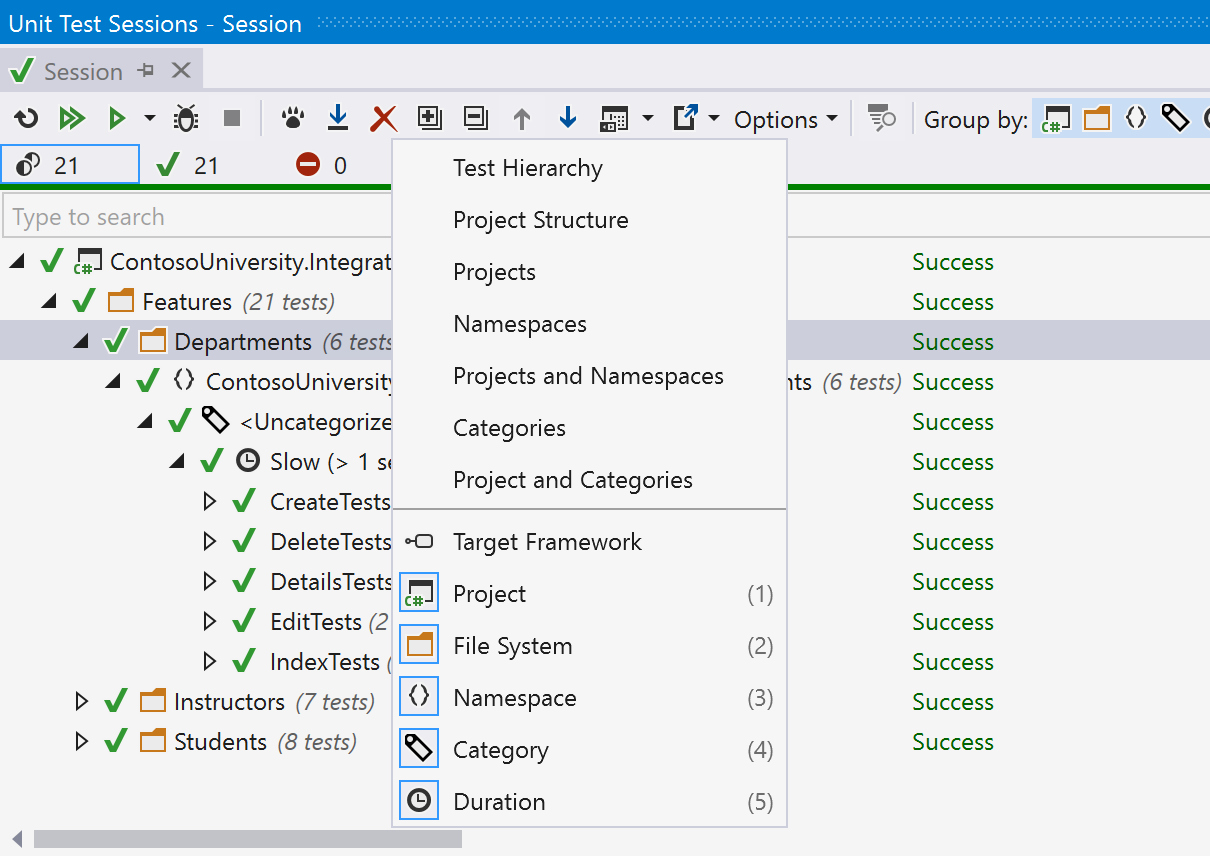Click the Run All Tests double-arrow icon
The height and width of the screenshot is (856, 1210).
[x=71, y=119]
